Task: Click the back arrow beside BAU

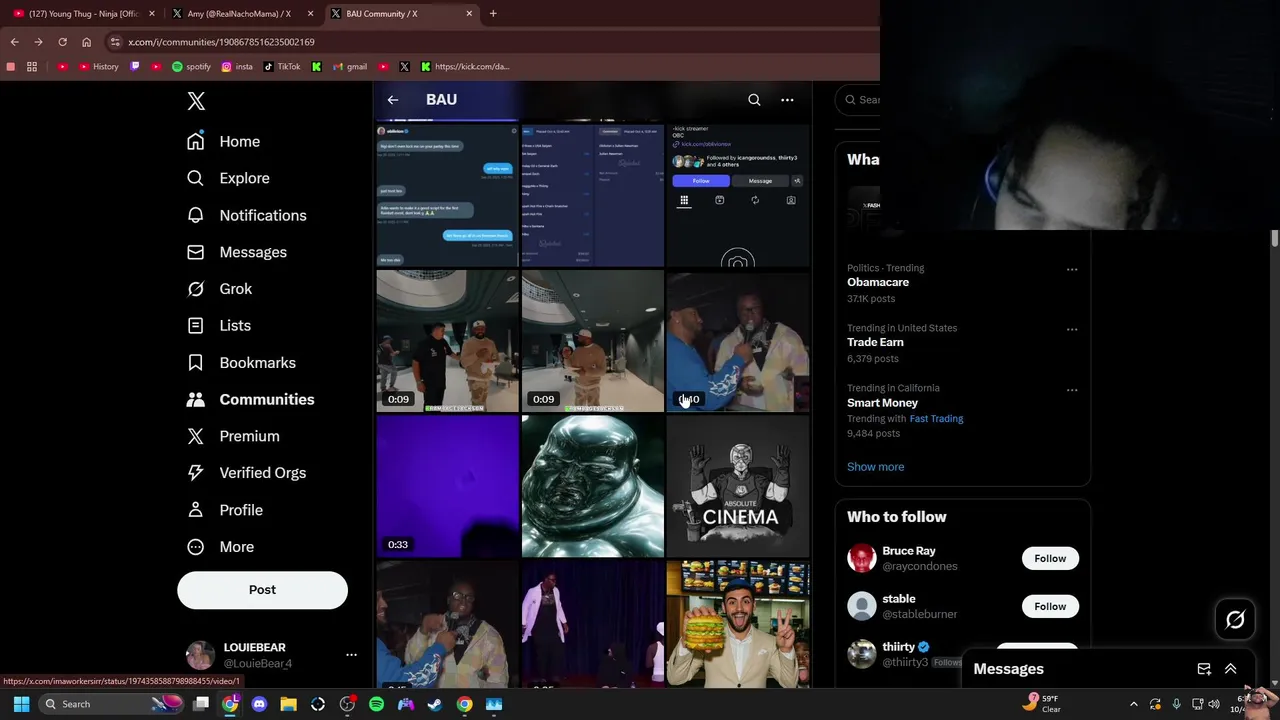Action: click(x=393, y=100)
